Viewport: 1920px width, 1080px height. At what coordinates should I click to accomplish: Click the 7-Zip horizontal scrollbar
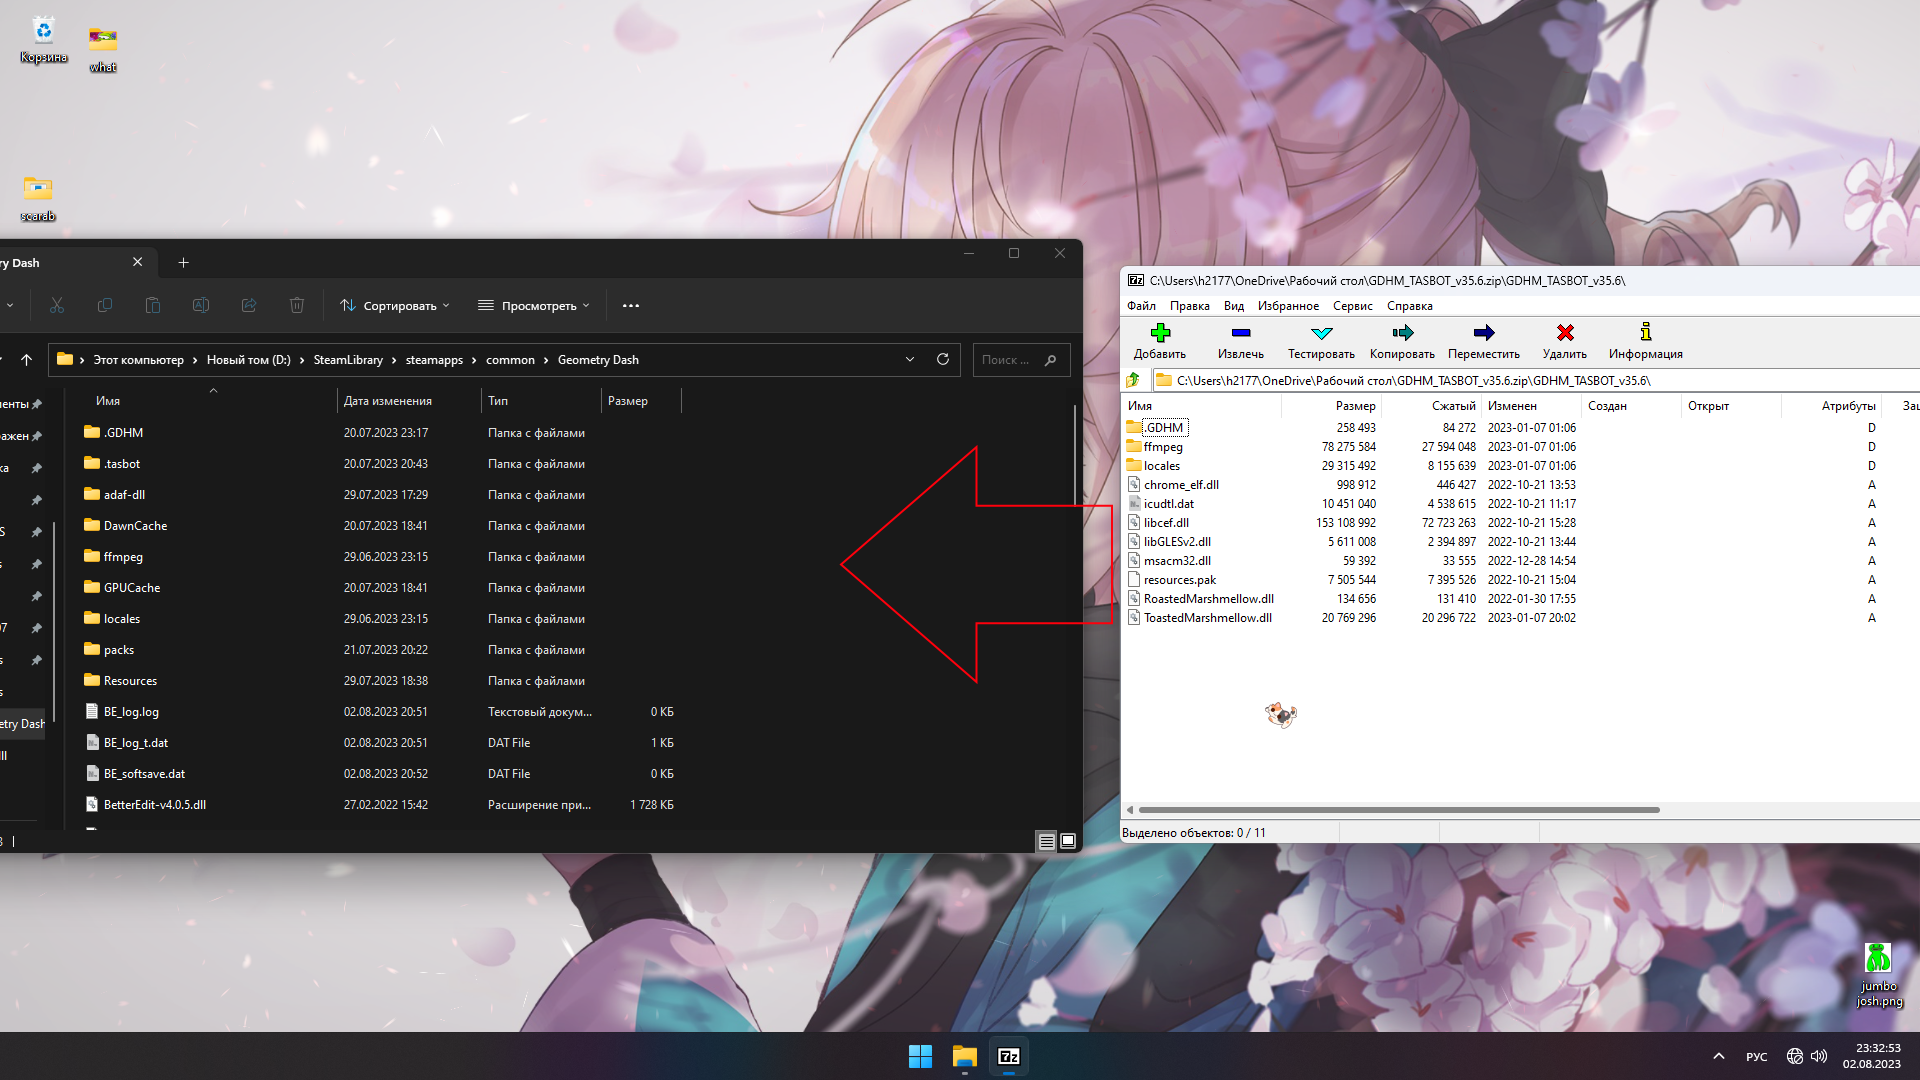point(1398,810)
